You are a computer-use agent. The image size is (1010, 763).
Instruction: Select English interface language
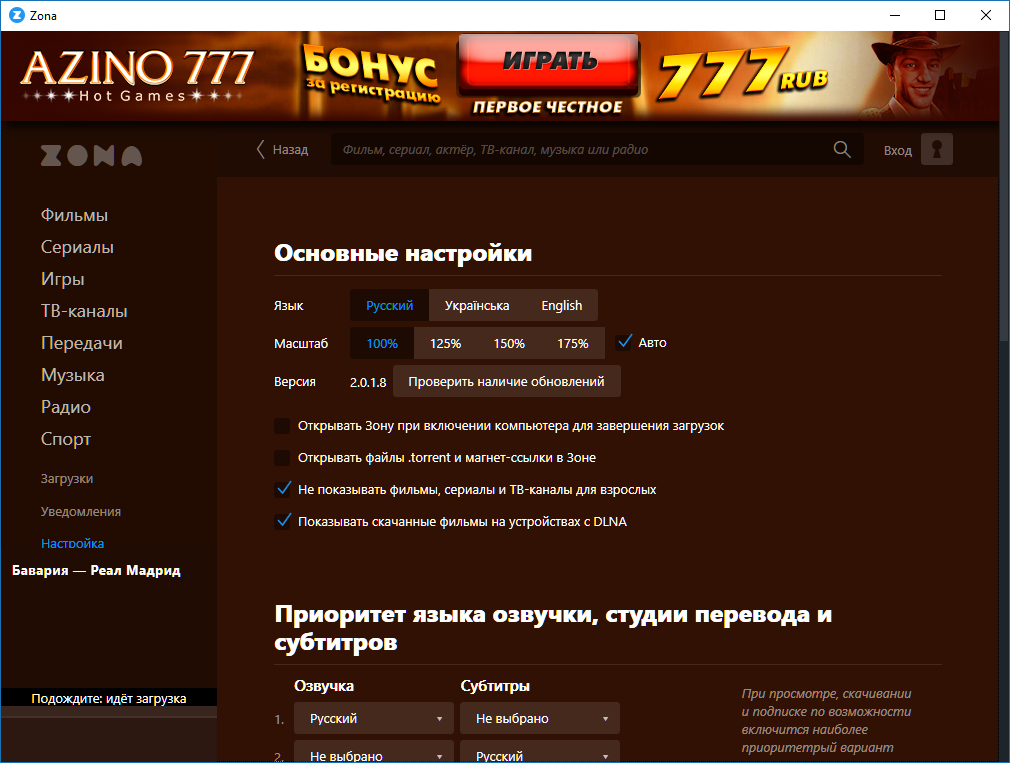click(562, 305)
